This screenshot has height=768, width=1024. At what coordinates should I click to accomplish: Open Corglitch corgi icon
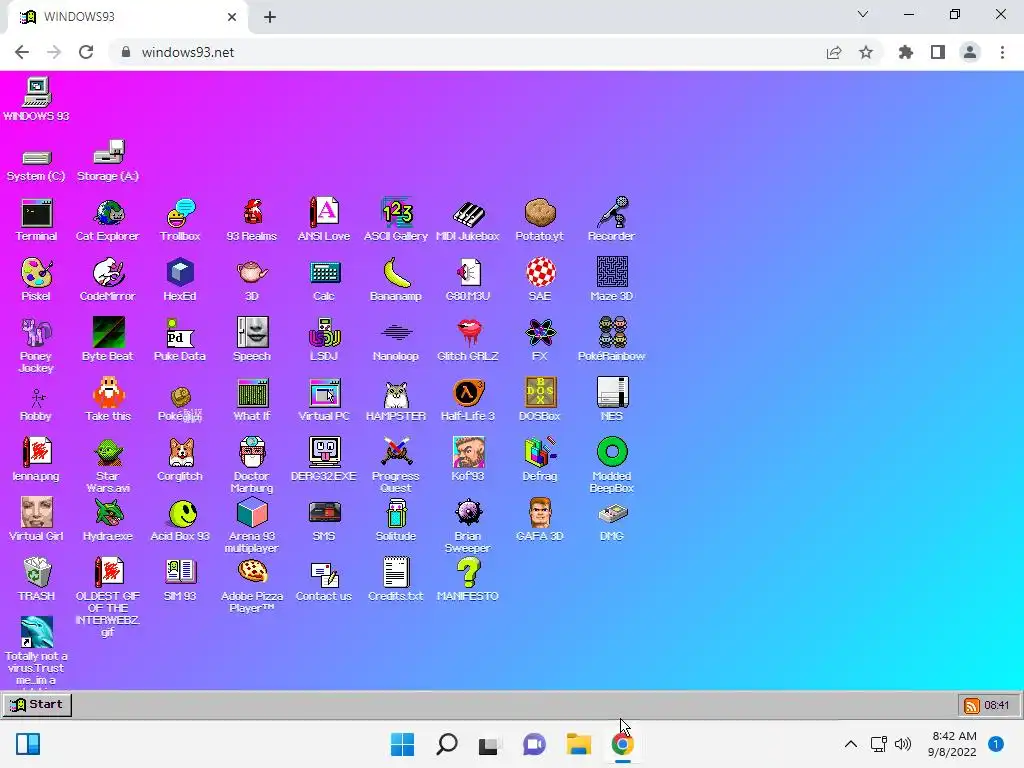[x=180, y=460]
